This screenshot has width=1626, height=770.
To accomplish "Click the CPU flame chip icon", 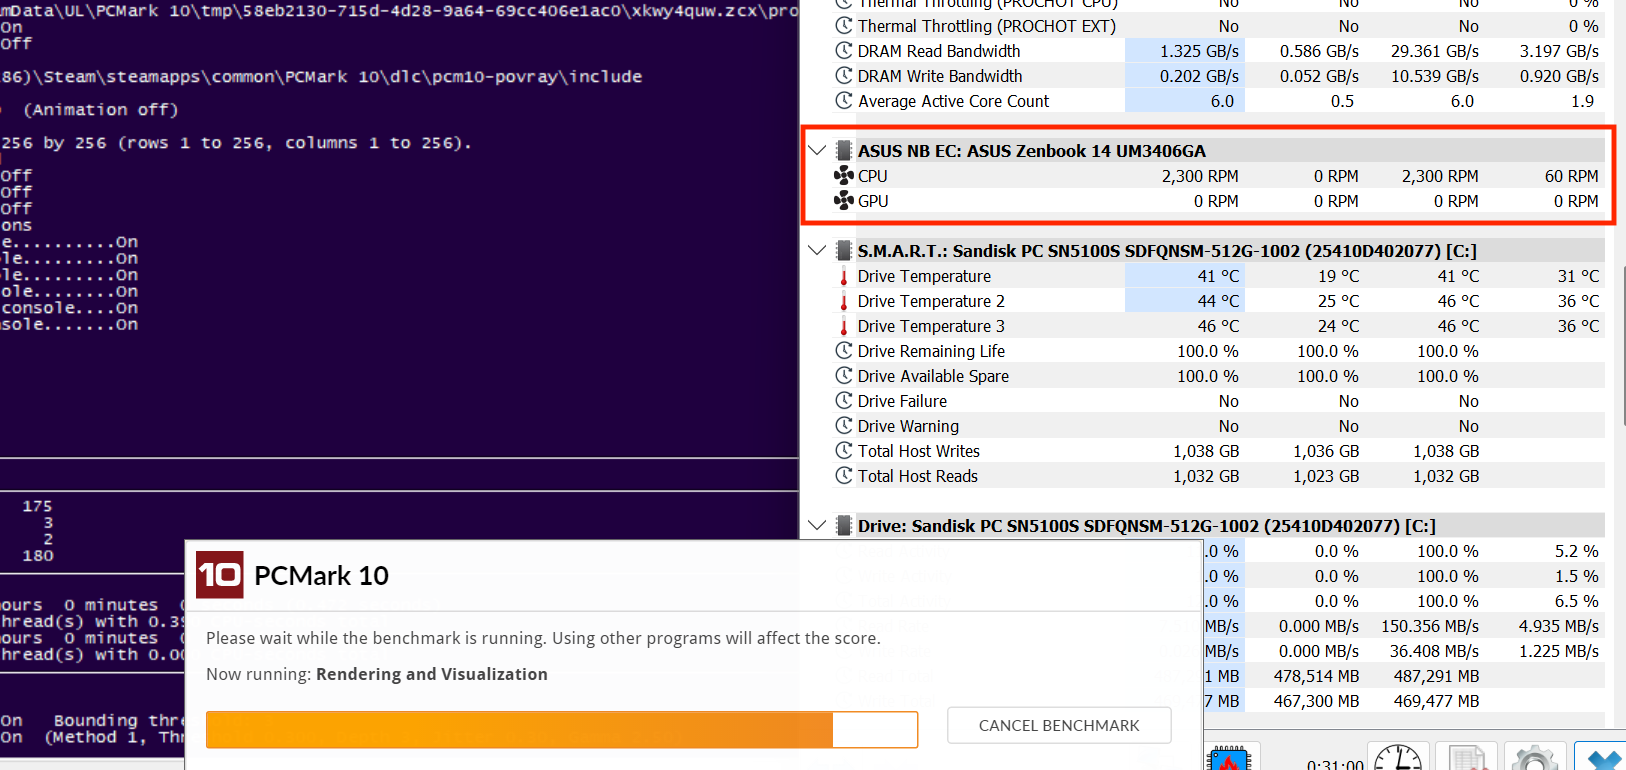I will click(1229, 759).
